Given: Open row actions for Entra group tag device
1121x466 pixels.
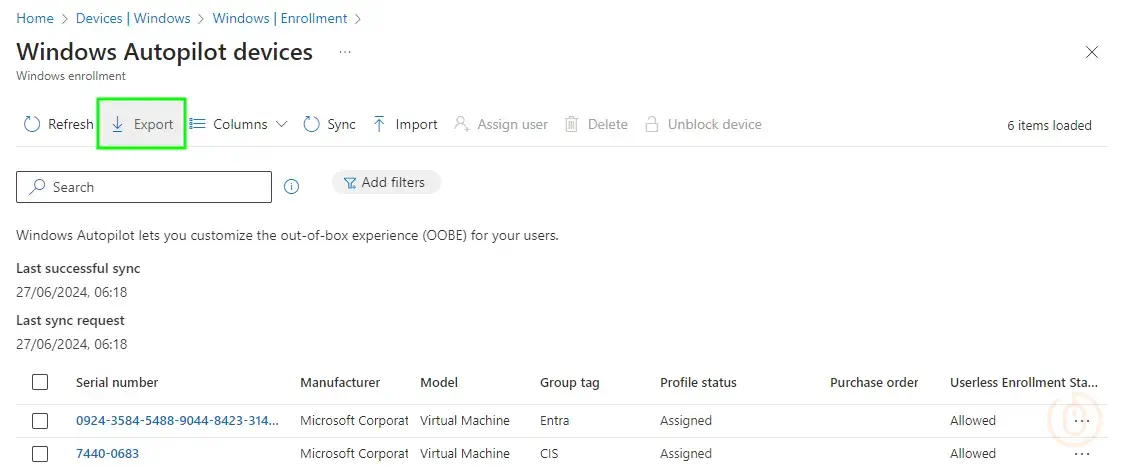Looking at the screenshot, I should click(1081, 421).
